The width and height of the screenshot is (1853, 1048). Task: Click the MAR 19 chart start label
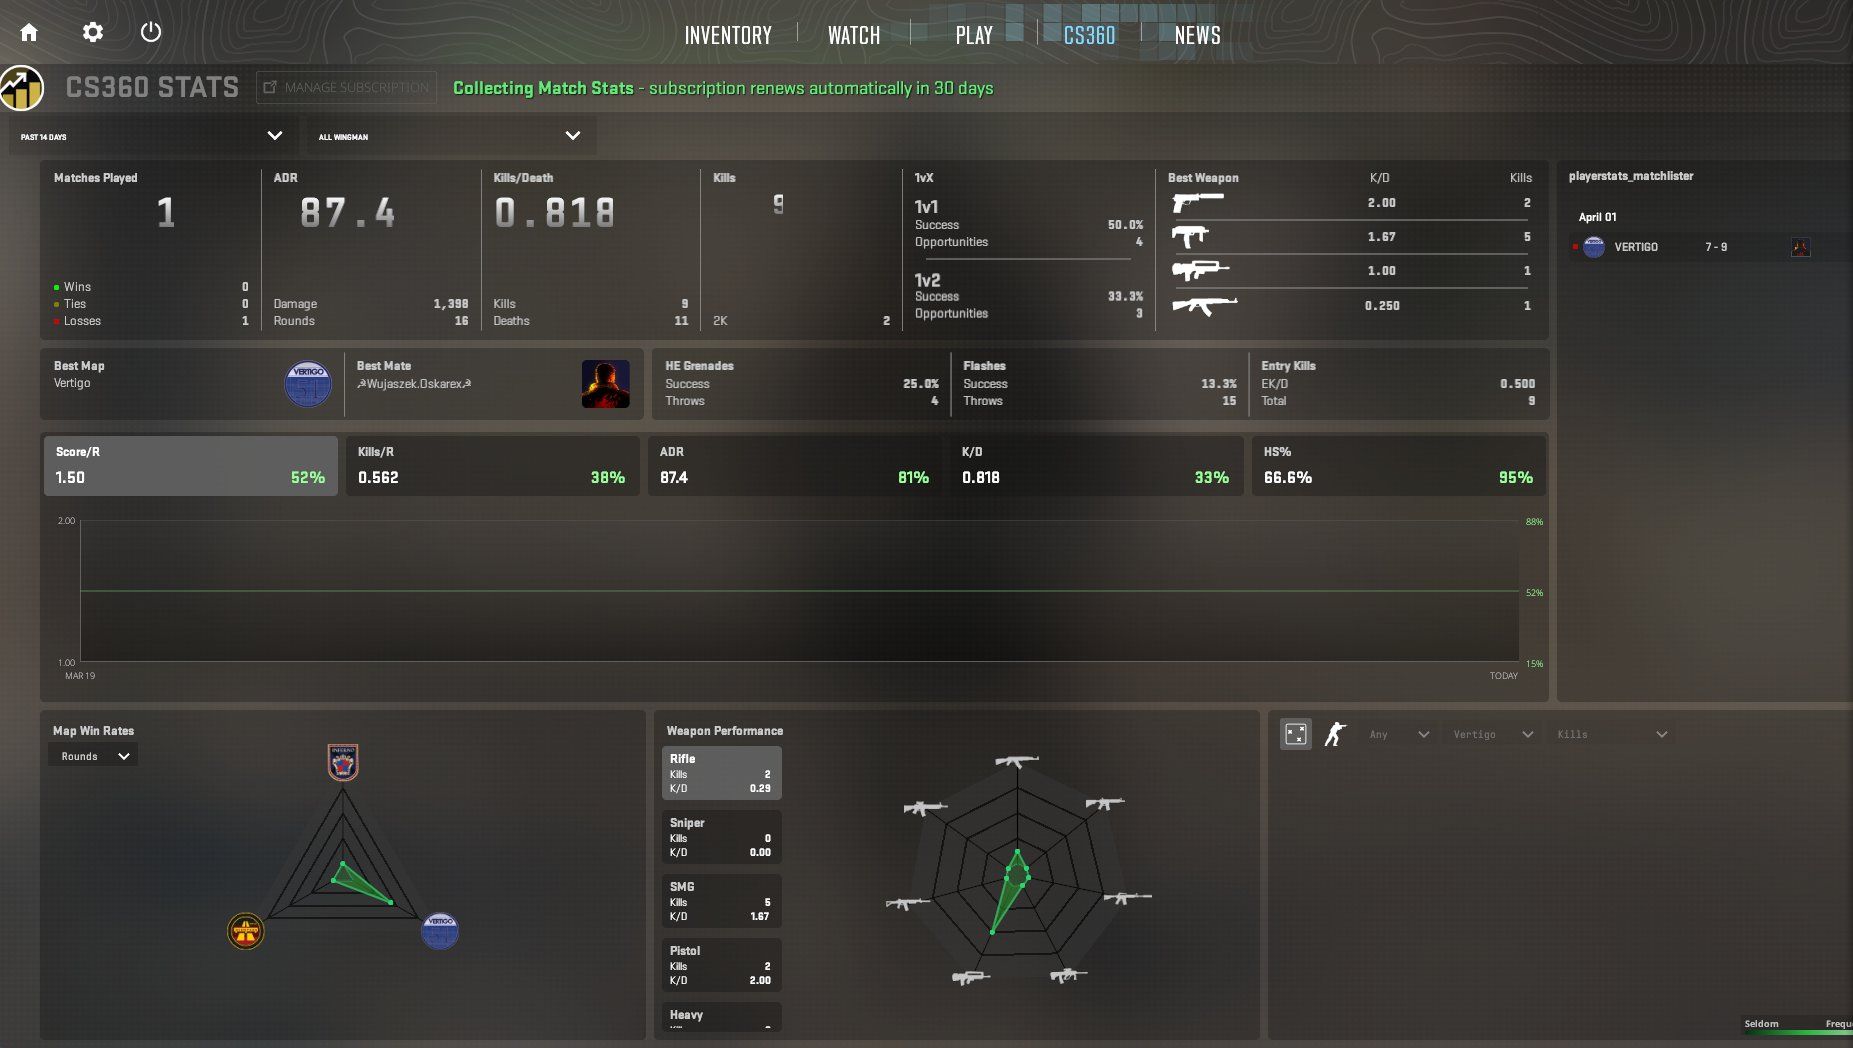click(80, 676)
